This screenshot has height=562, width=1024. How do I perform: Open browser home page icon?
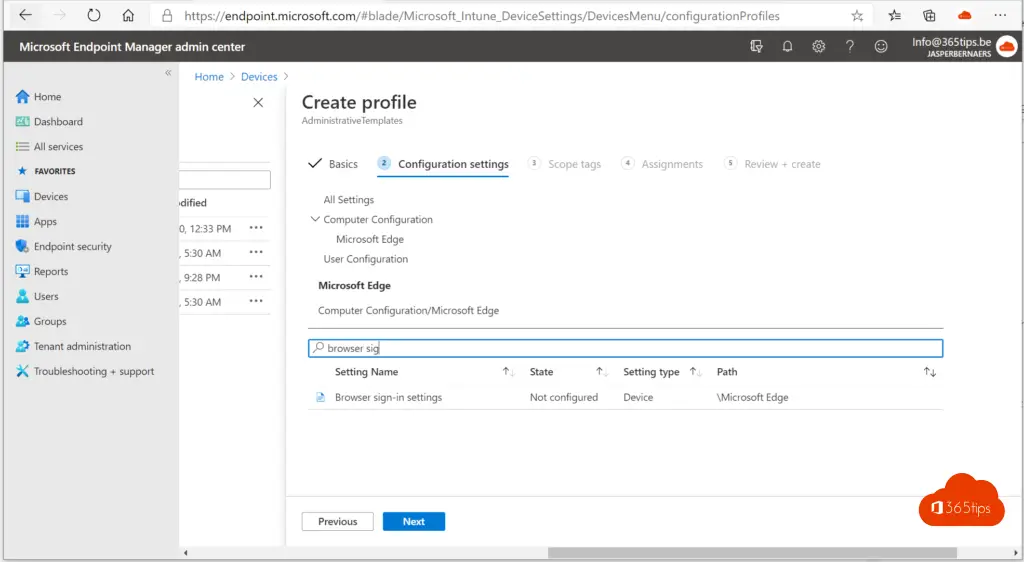point(128,15)
